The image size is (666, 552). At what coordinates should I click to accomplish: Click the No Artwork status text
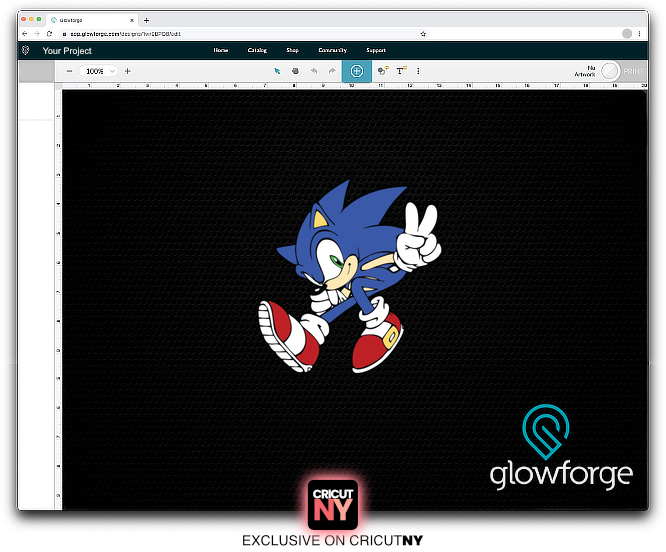585,71
